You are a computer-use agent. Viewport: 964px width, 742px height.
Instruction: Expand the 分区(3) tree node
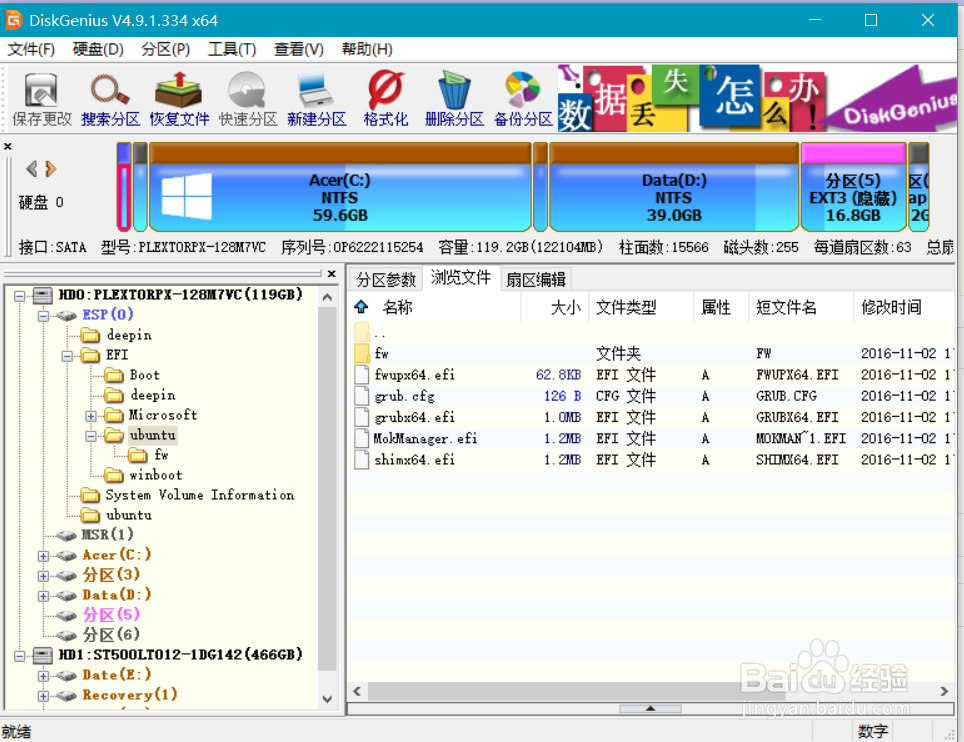[43, 576]
